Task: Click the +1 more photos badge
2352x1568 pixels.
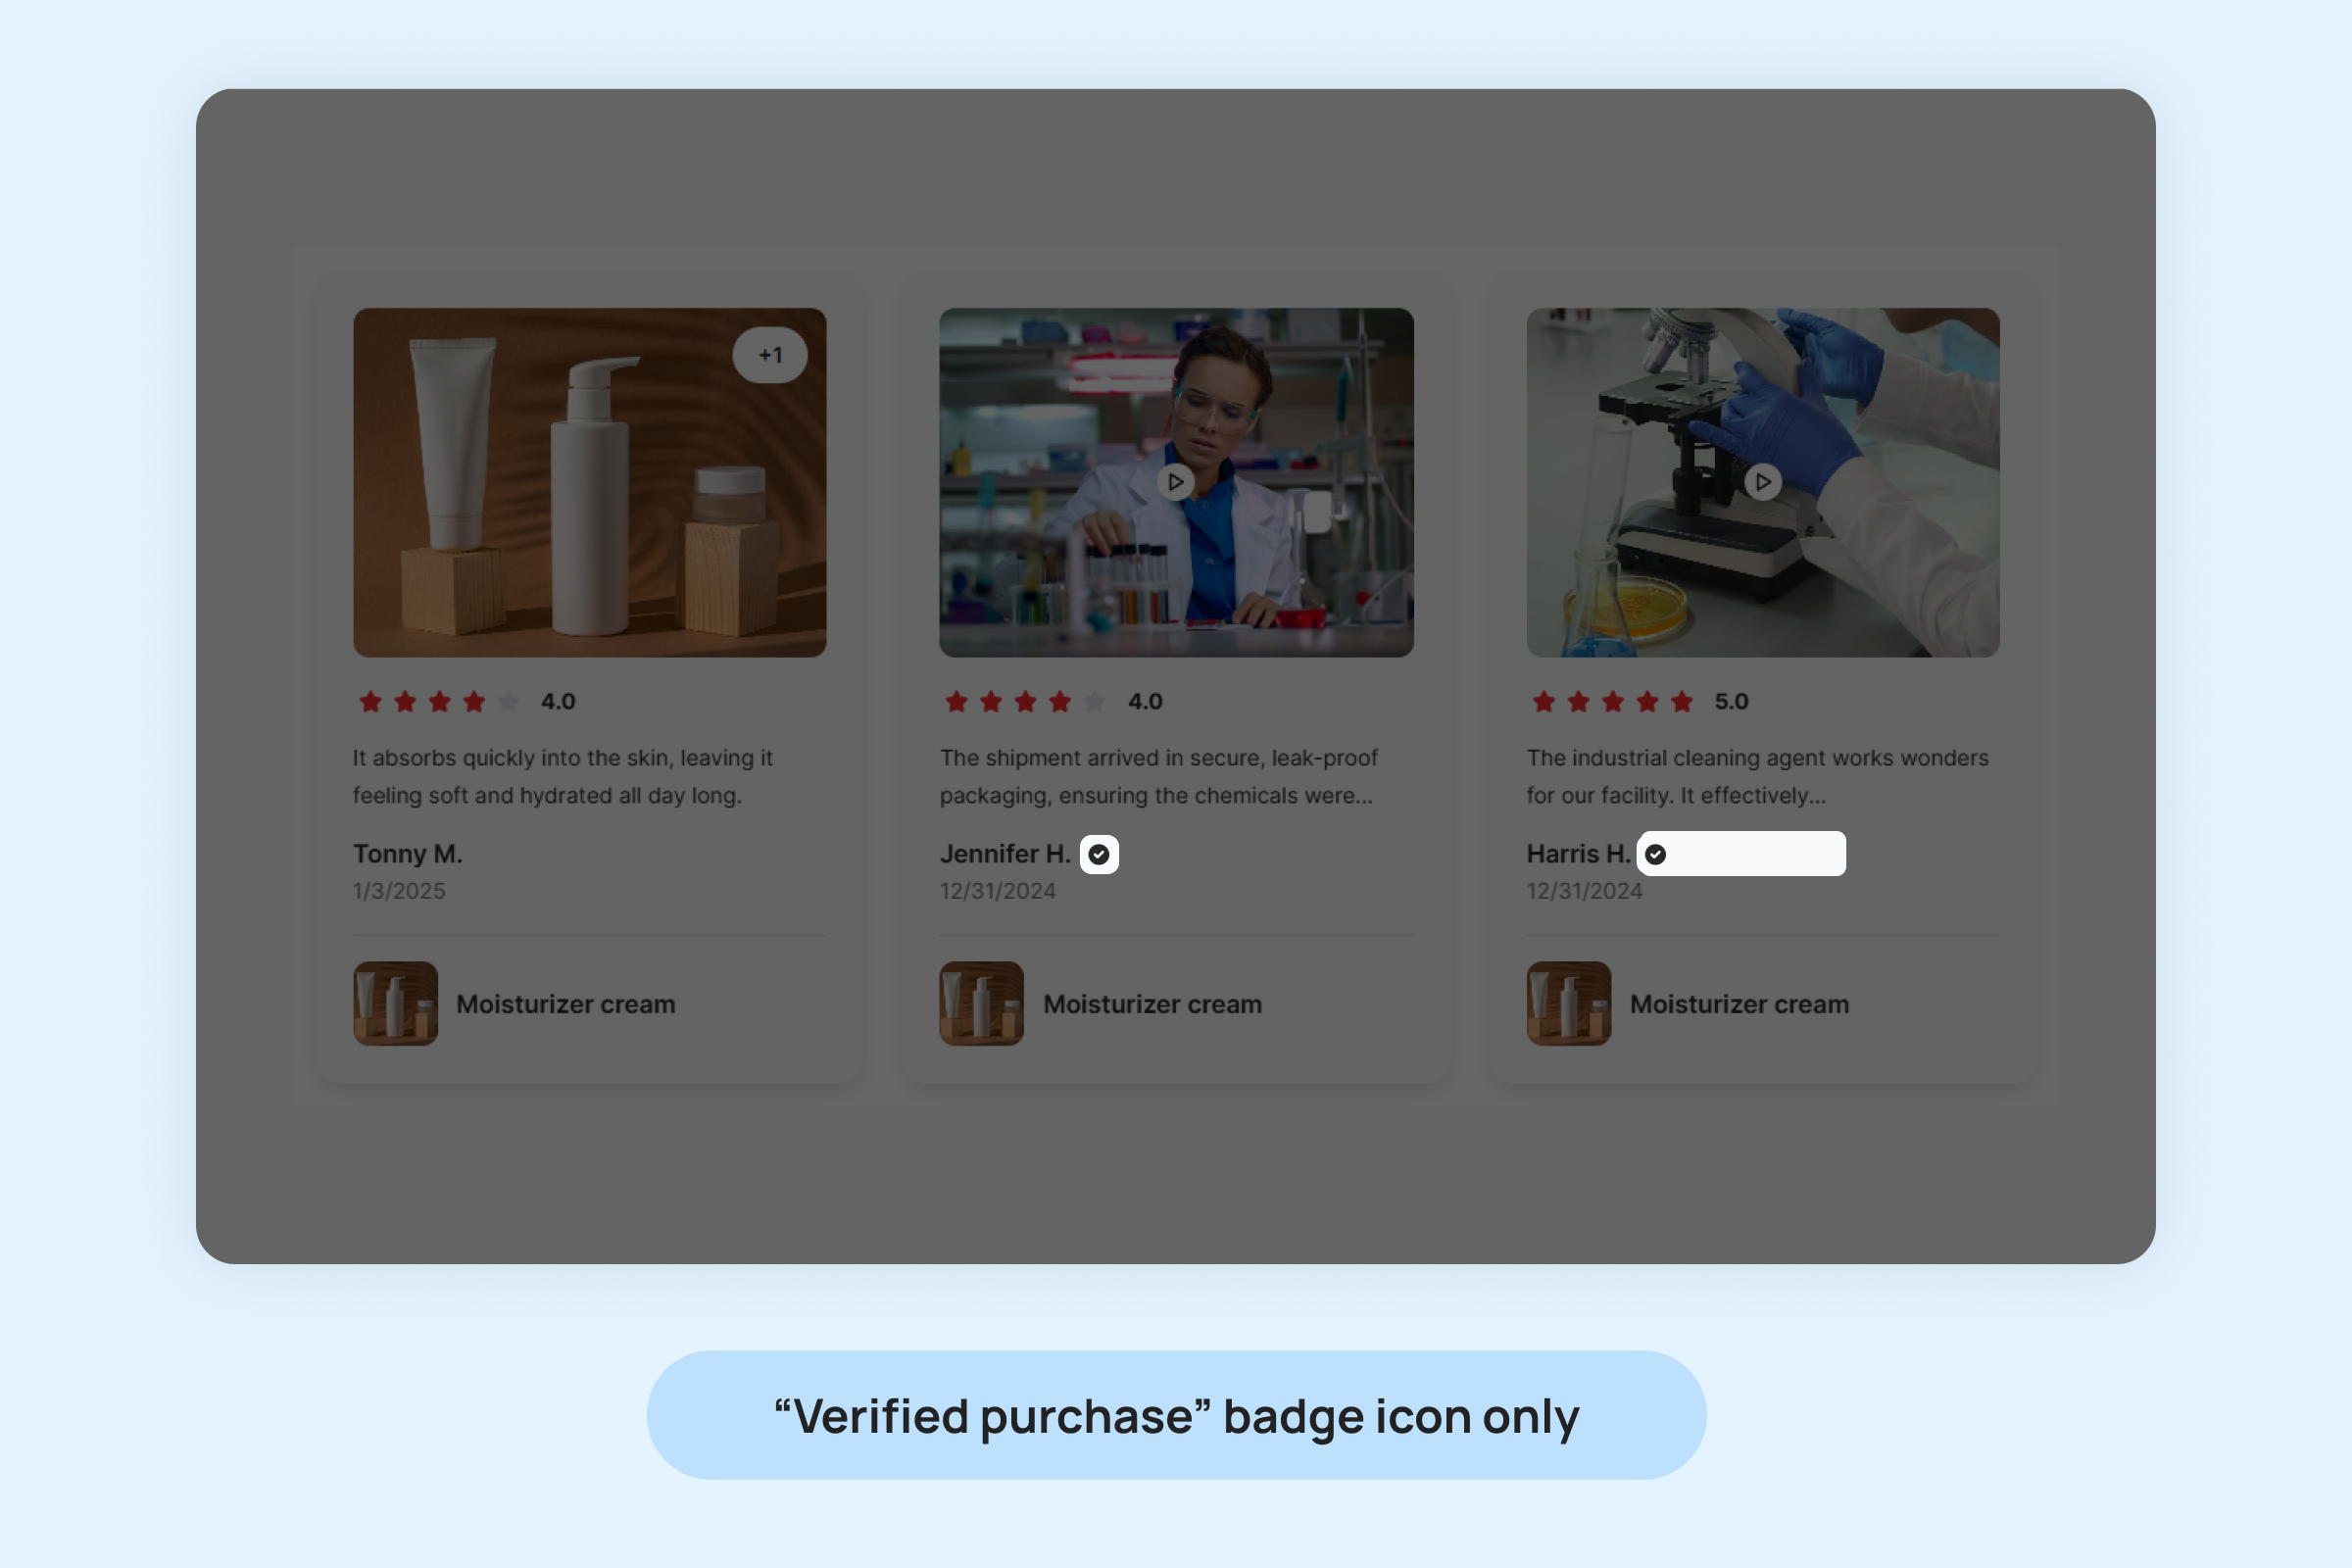Action: pyautogui.click(x=769, y=355)
